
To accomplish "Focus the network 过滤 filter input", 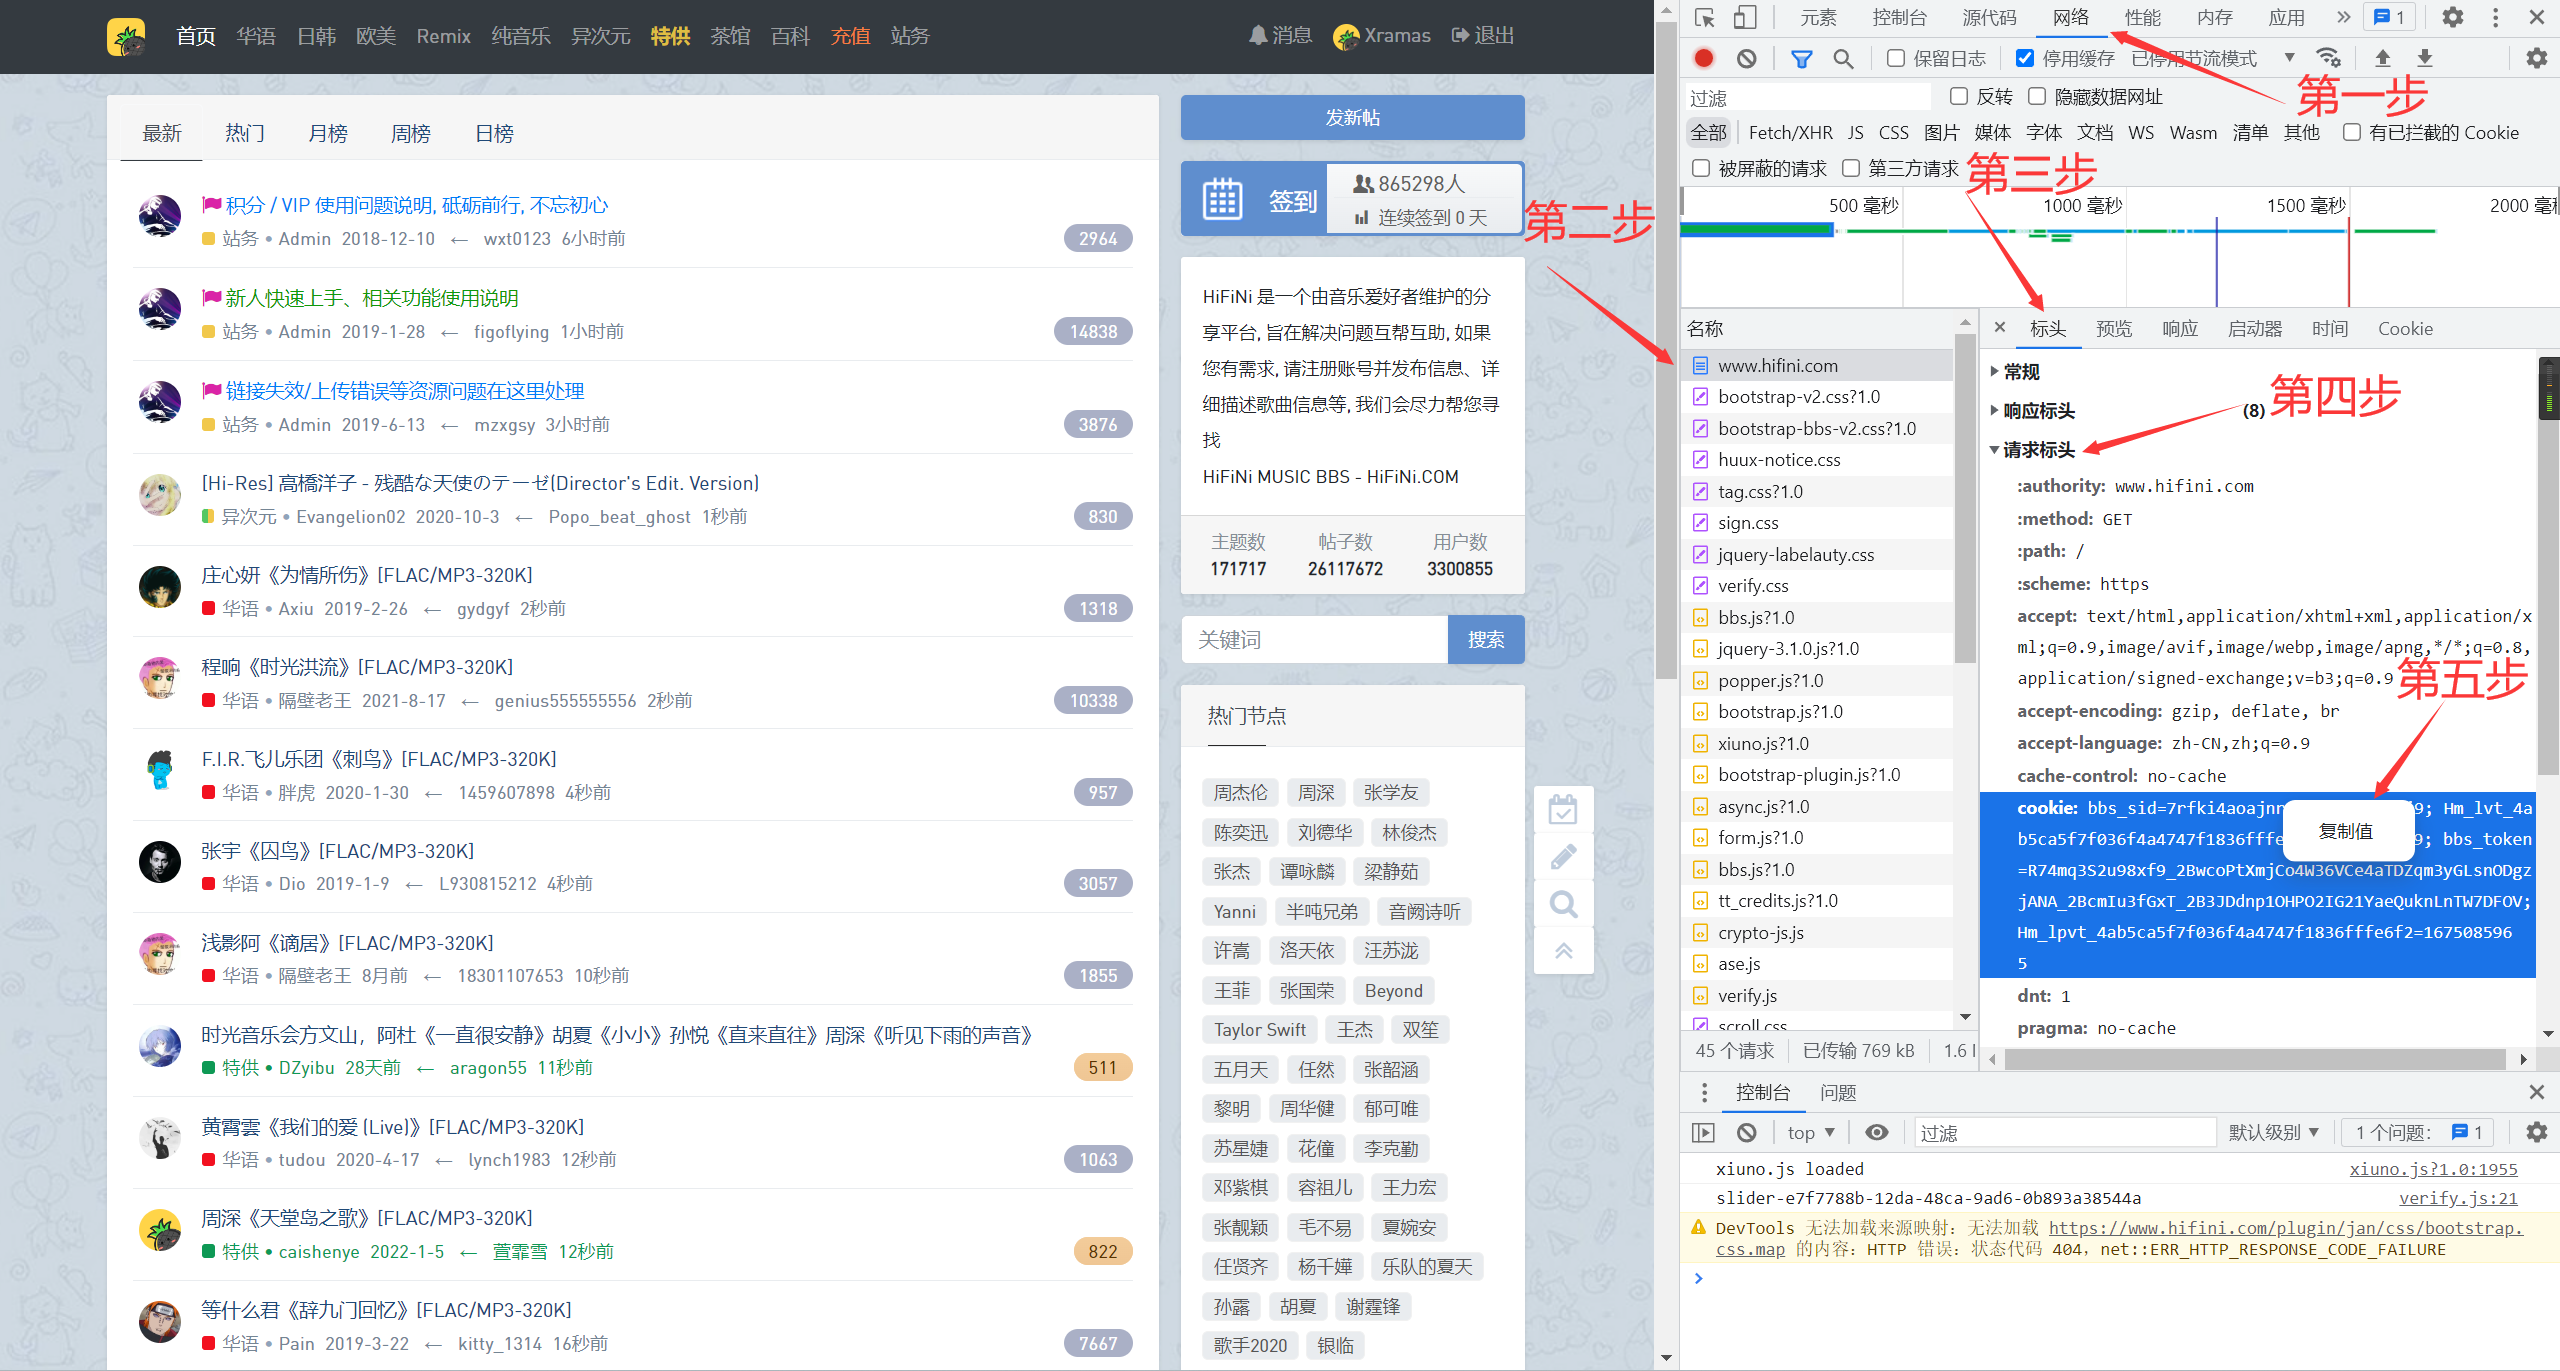I will (1808, 97).
